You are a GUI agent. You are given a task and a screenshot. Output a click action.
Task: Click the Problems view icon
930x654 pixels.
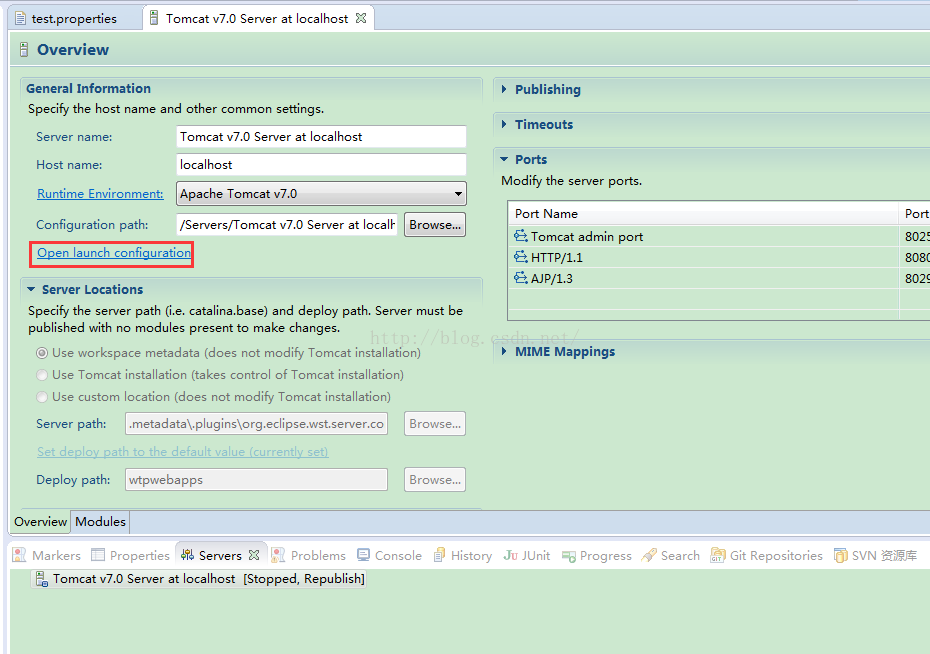click(x=278, y=555)
